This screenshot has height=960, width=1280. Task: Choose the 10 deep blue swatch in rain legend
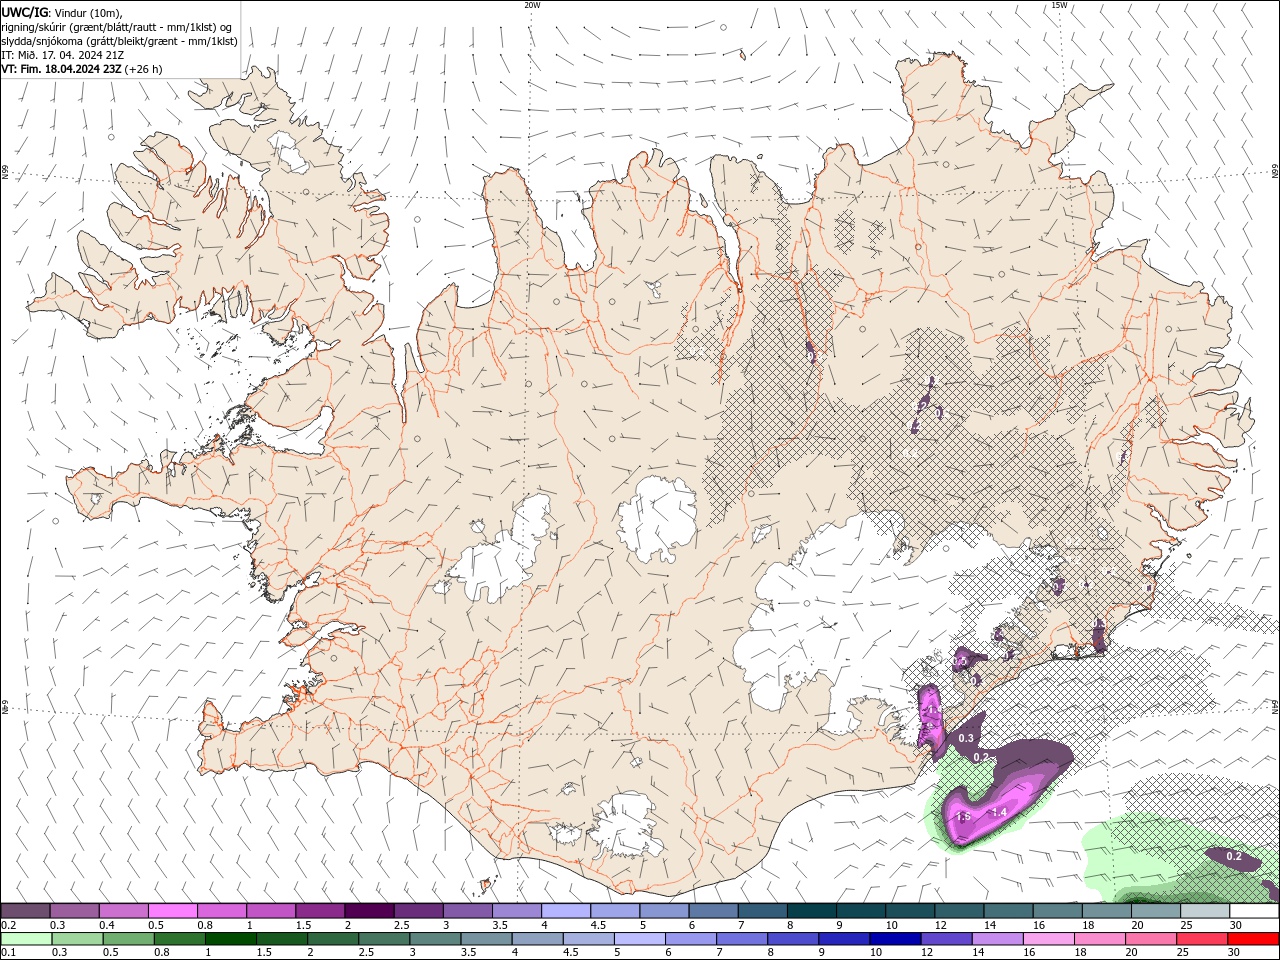click(x=895, y=939)
